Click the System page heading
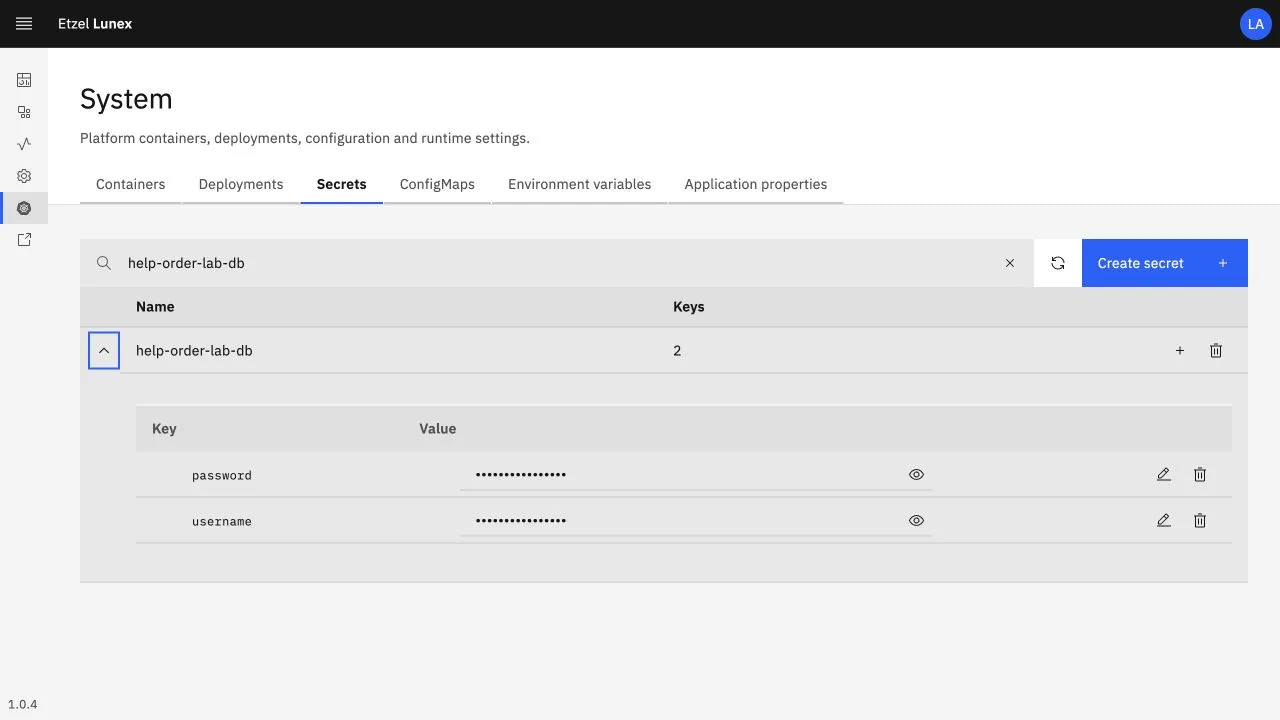Screen dimensions: 1280x720 (126, 99)
